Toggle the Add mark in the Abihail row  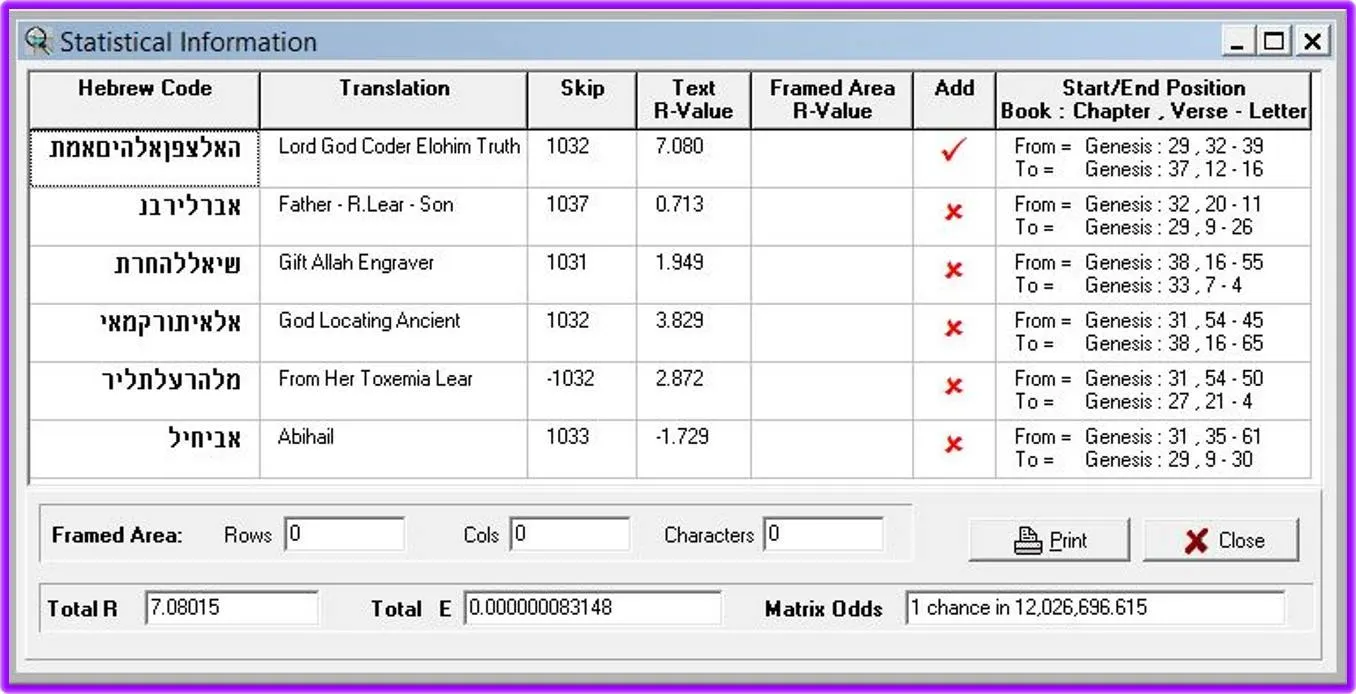tap(954, 445)
